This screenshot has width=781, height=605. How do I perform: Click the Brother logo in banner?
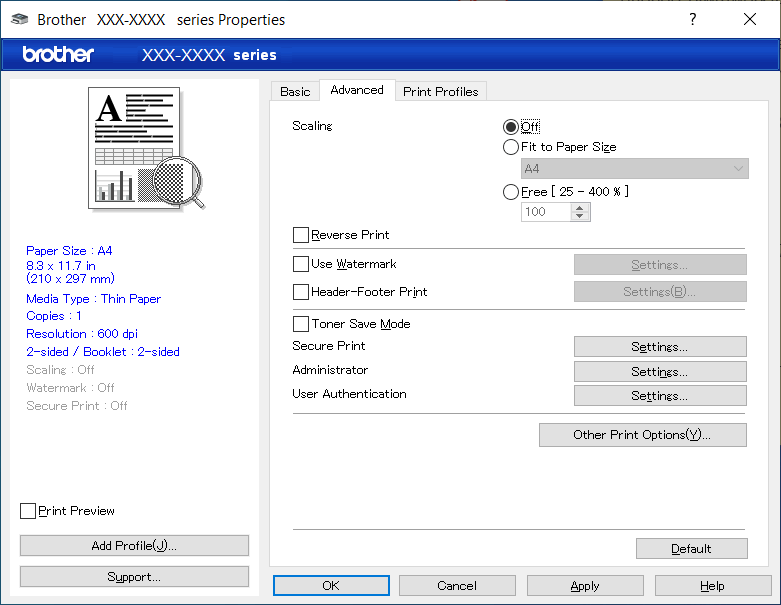click(x=58, y=54)
